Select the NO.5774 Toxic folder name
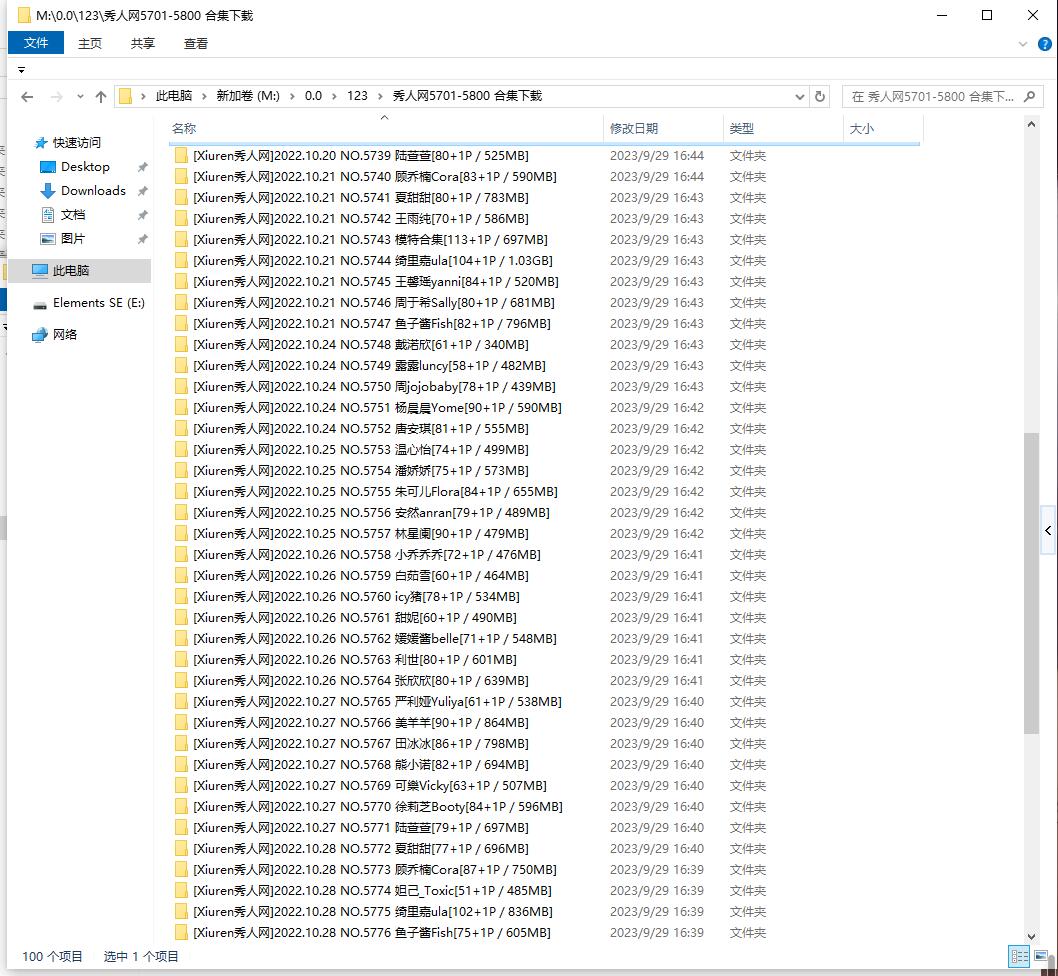Screen dimensions: 1058x976 pos(372,891)
